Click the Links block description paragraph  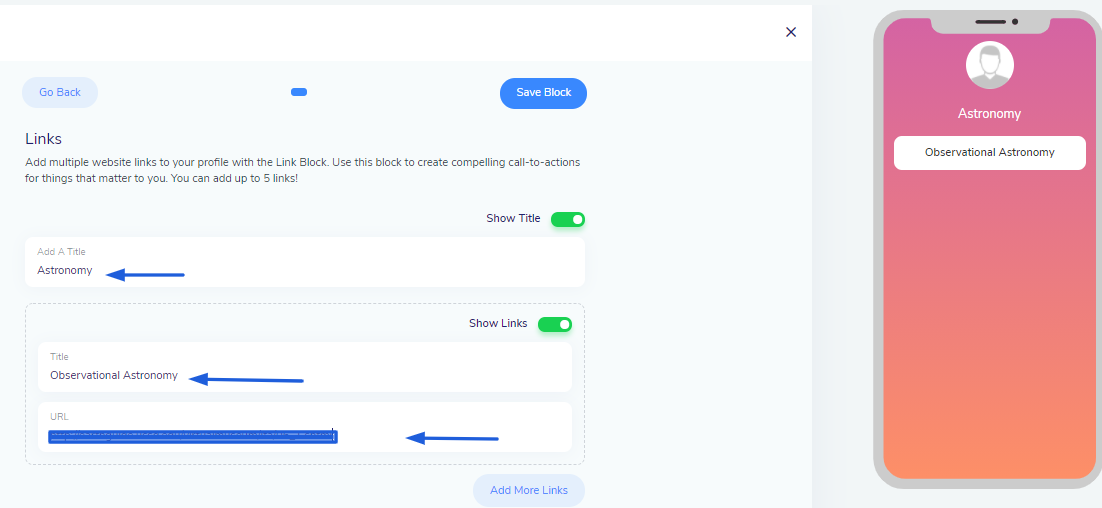click(x=302, y=170)
